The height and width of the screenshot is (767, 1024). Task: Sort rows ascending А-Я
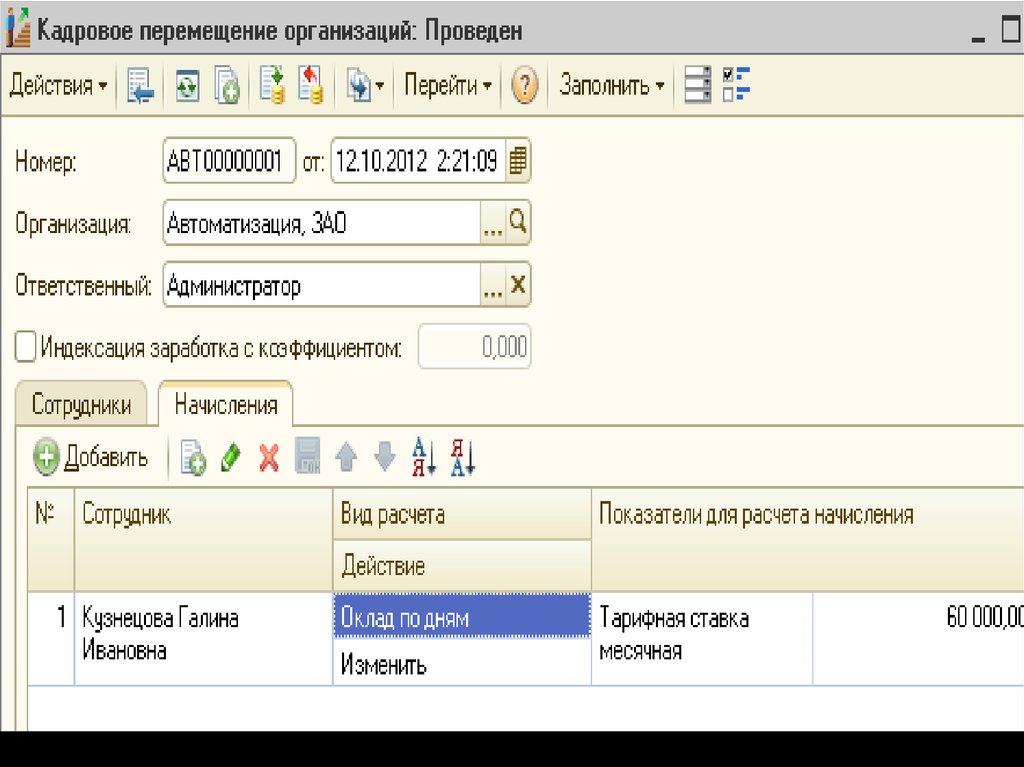pyautogui.click(x=424, y=458)
